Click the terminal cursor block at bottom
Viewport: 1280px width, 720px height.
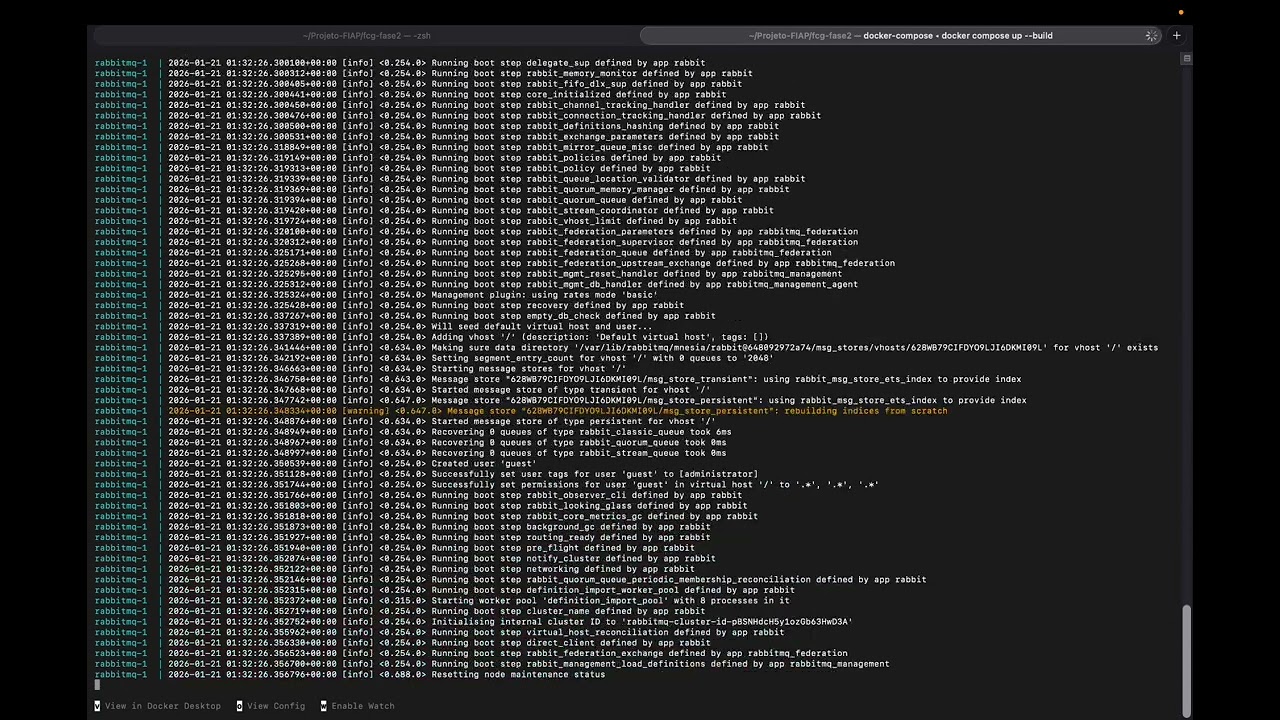click(97, 685)
